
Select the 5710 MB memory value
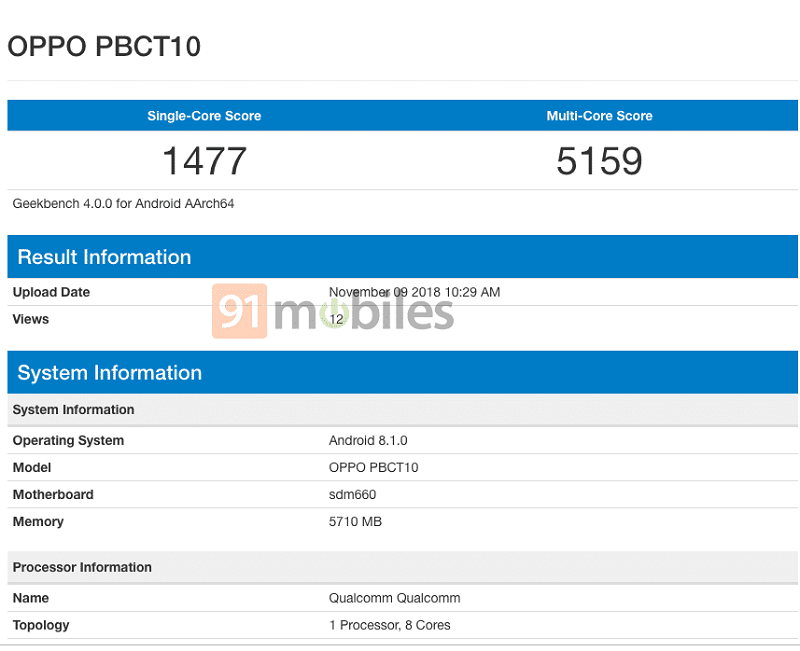pyautogui.click(x=355, y=521)
